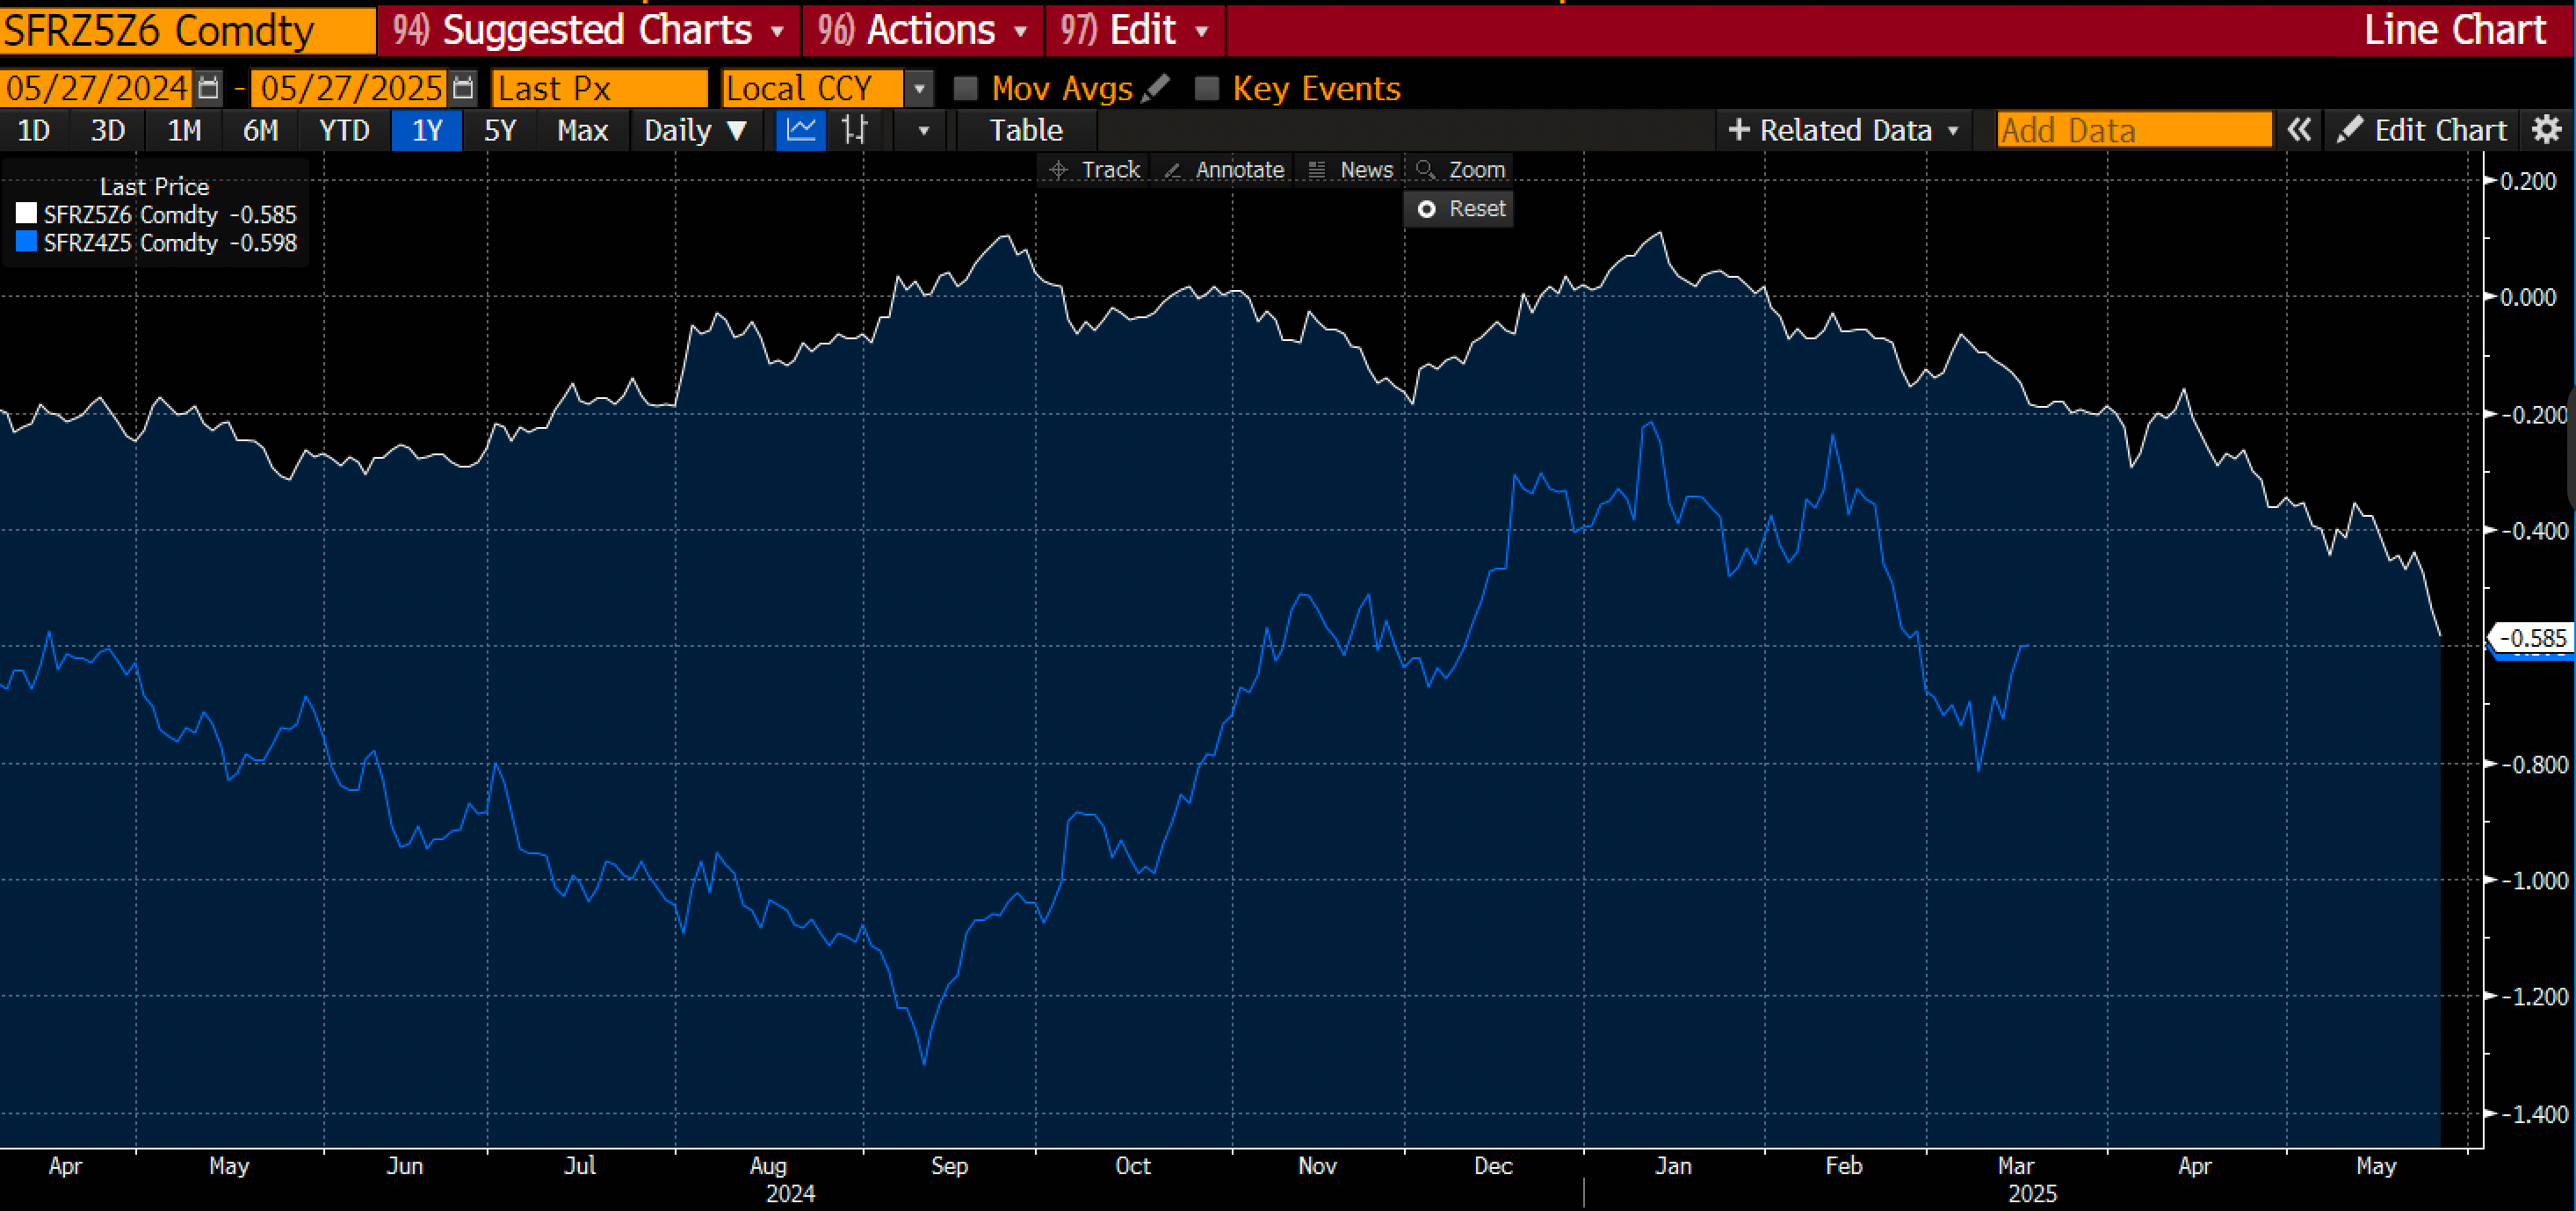Image resolution: width=2576 pixels, height=1211 pixels.
Task: Select the 6M time range tab
Action: click(260, 130)
